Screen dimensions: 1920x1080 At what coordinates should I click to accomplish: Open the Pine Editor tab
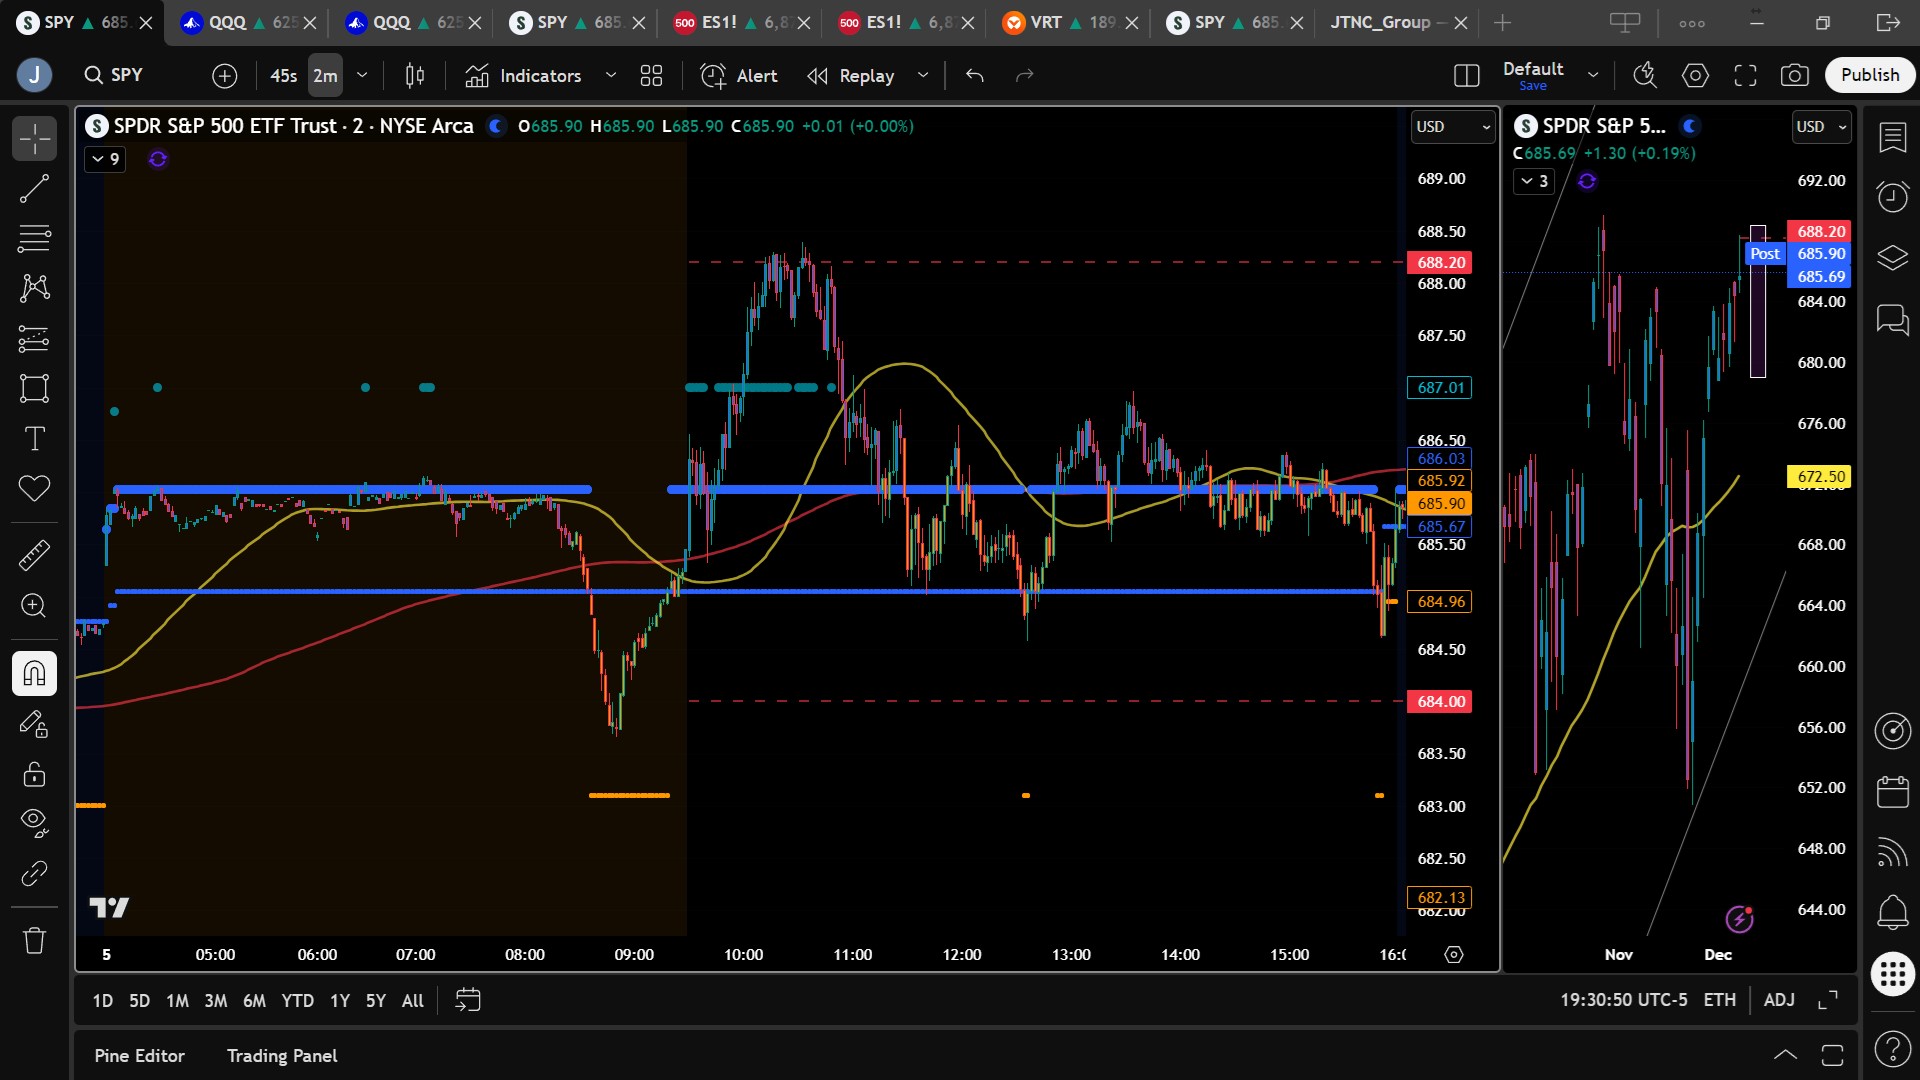tap(139, 1056)
